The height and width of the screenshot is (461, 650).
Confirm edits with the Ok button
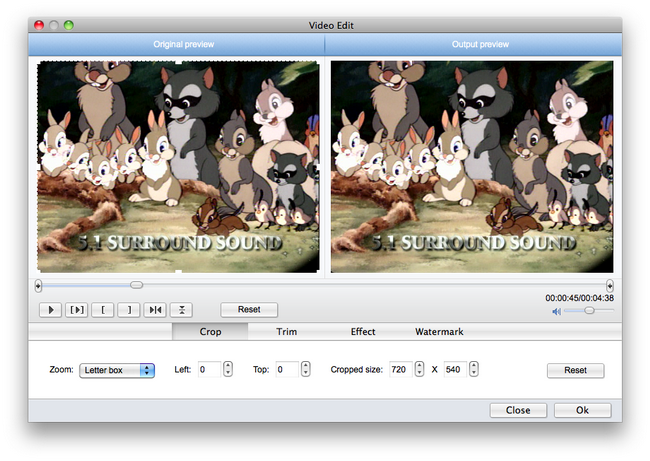[582, 410]
